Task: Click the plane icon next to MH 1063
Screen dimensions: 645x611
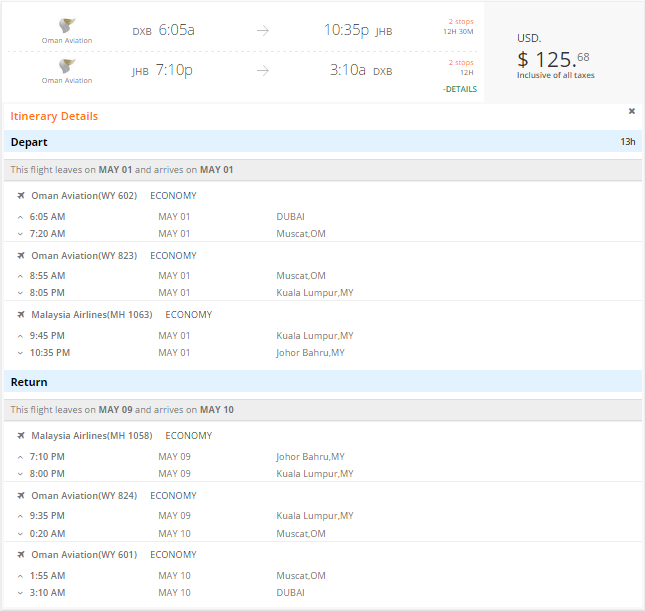Action: click(21, 315)
